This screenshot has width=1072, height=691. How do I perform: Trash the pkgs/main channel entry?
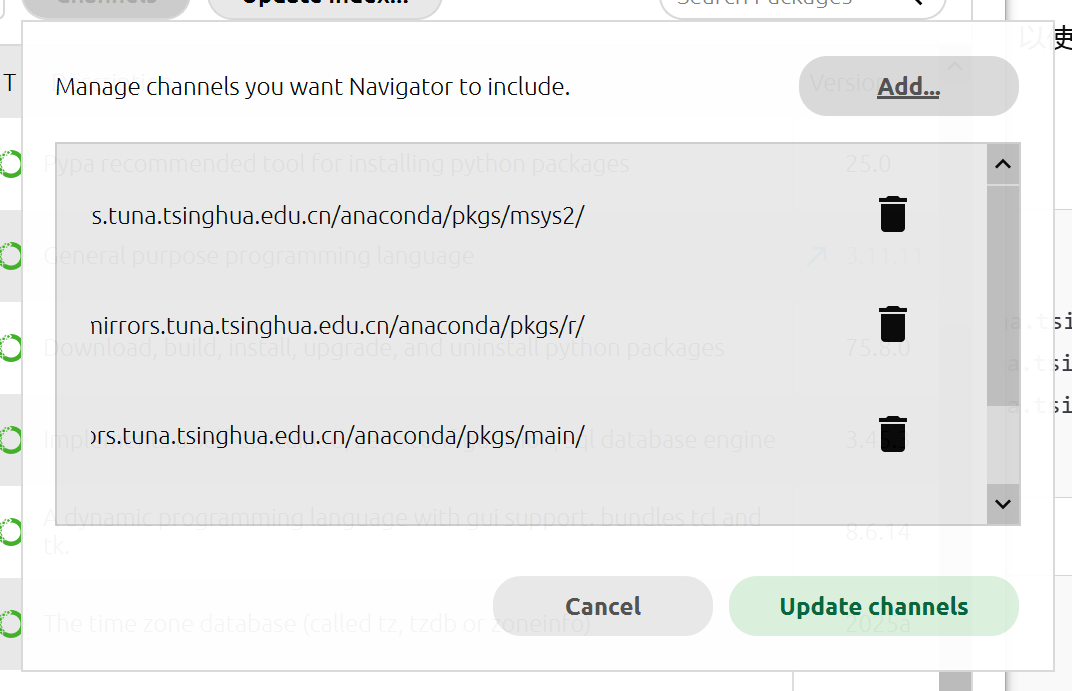point(892,434)
